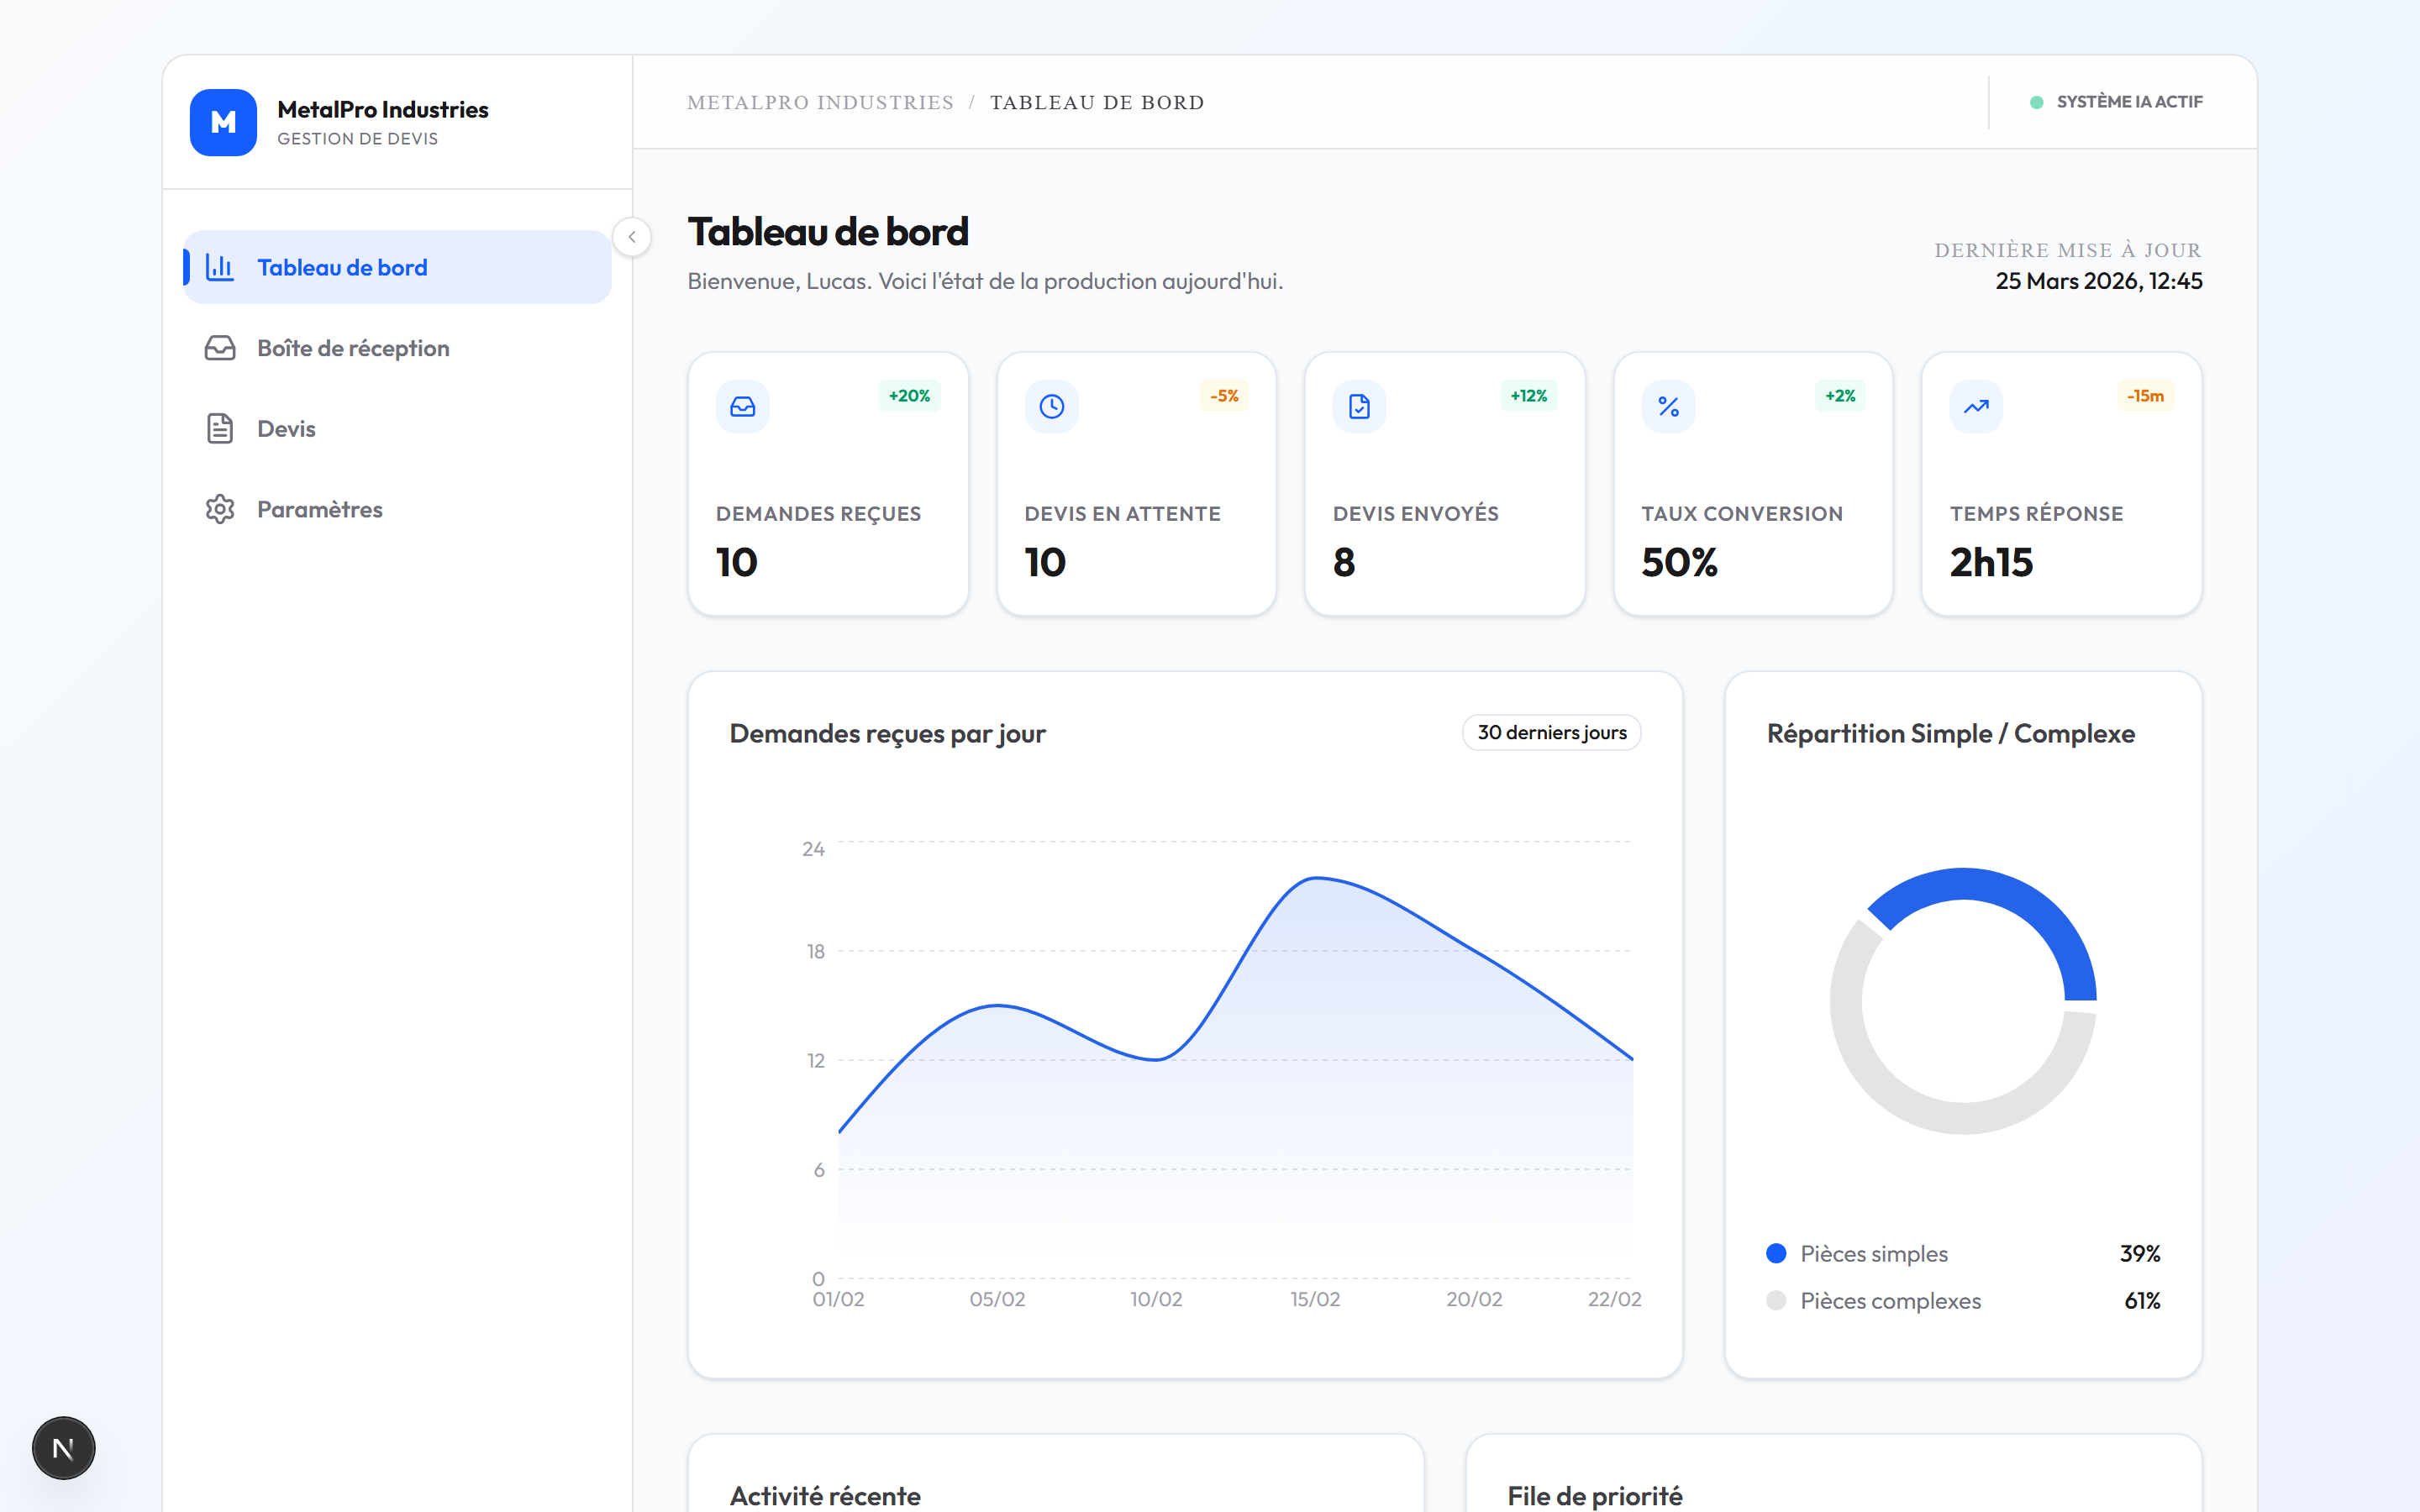The height and width of the screenshot is (1512, 2420).
Task: Click the 10/02 x-axis label
Action: [x=1156, y=1299]
